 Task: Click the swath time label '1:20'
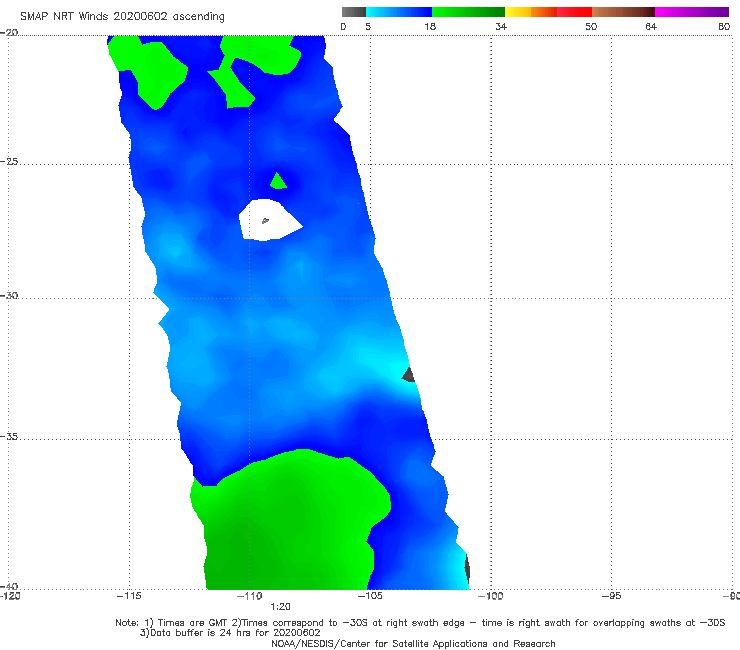[280, 607]
